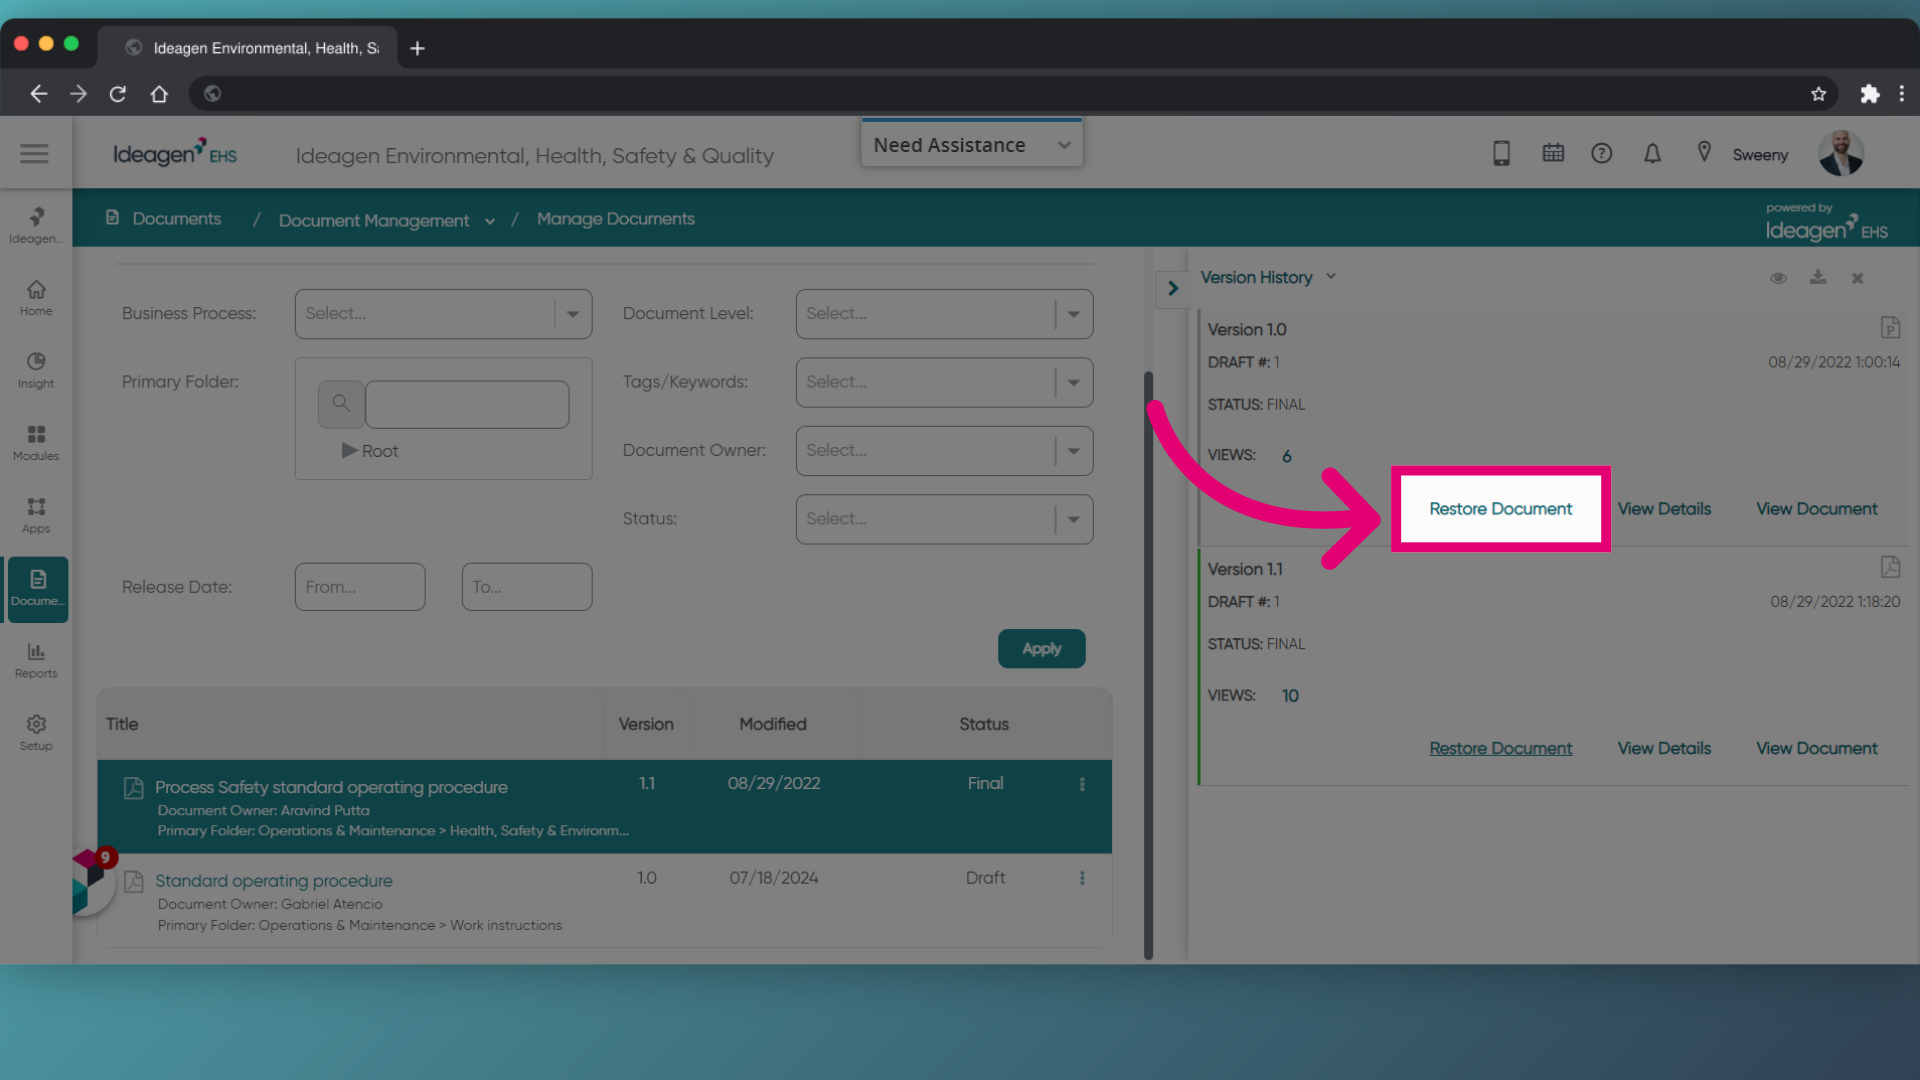Viewport: 1920px width, 1080px height.
Task: Toggle the eye icon in Version History
Action: coord(1778,278)
